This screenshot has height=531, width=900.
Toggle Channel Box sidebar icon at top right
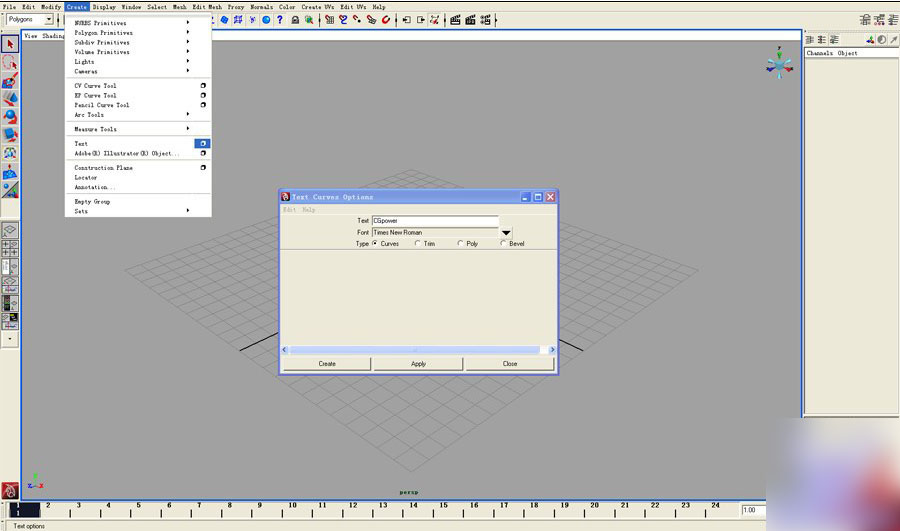[x=893, y=20]
